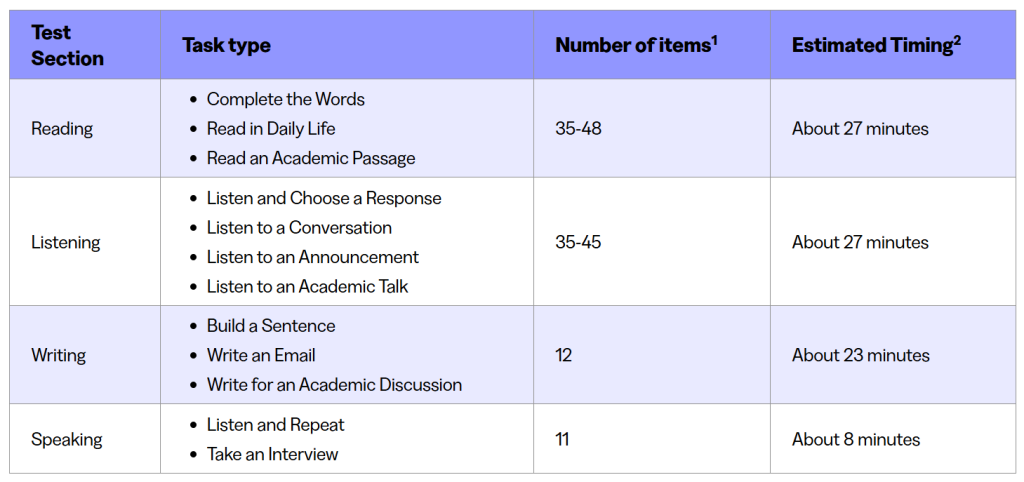Click the Task type column header
This screenshot has width=1024, height=482.
point(226,45)
